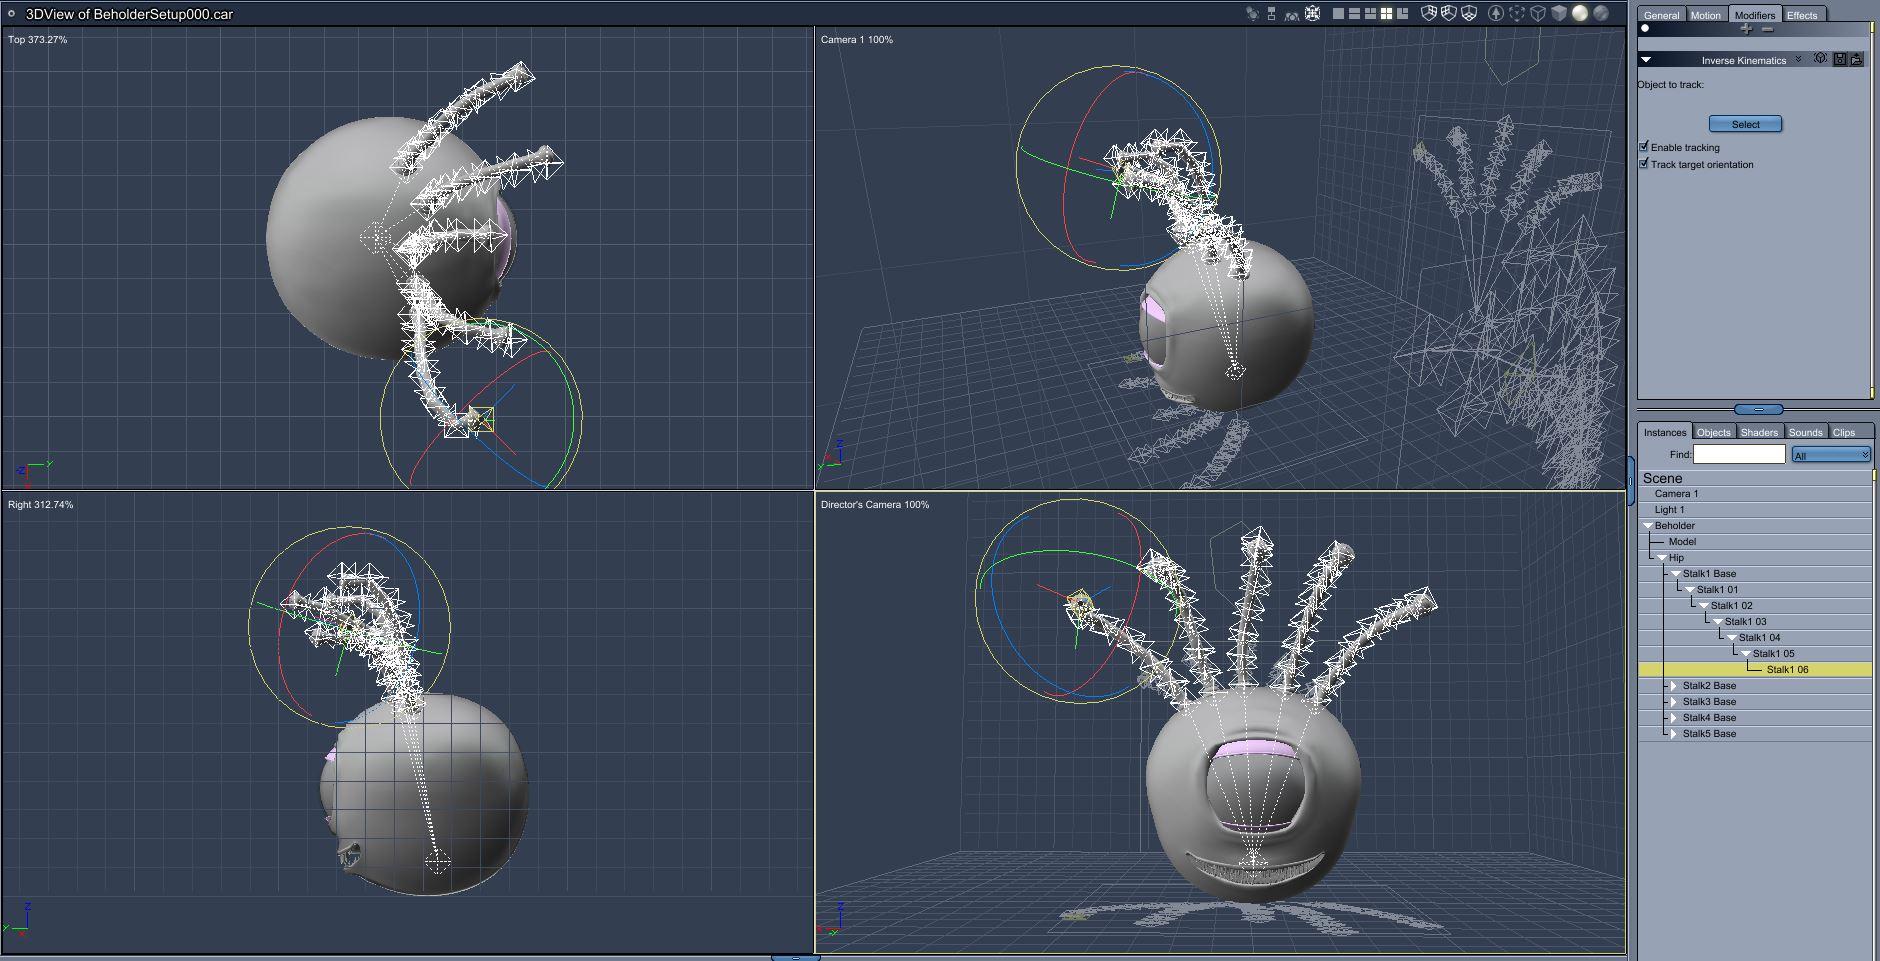This screenshot has width=1880, height=961.
Task: Switch to the Objects tab
Action: coord(1713,432)
